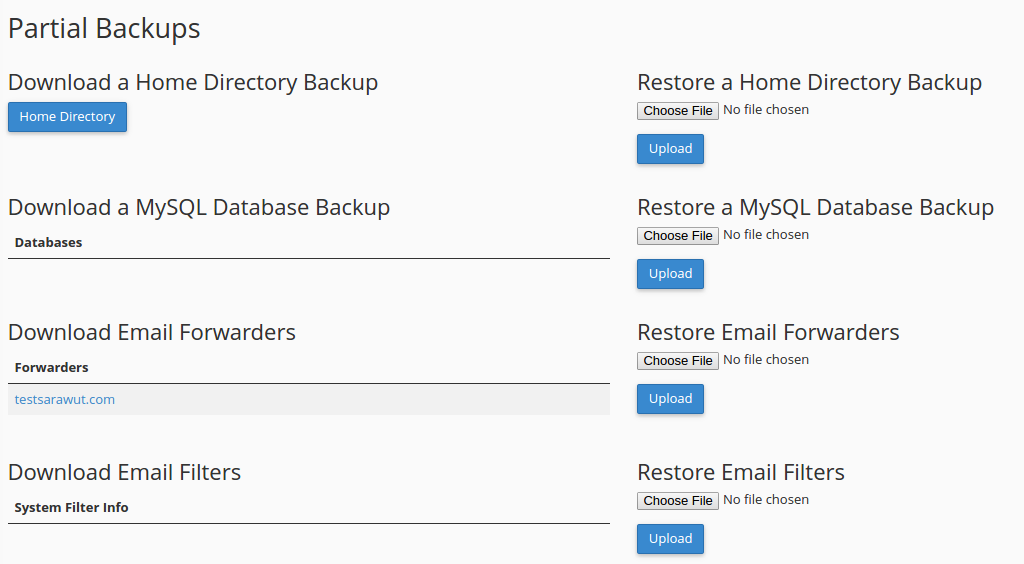Choose file for Home Directory restore
Image resolution: width=1024 pixels, height=564 pixels.
678,110
